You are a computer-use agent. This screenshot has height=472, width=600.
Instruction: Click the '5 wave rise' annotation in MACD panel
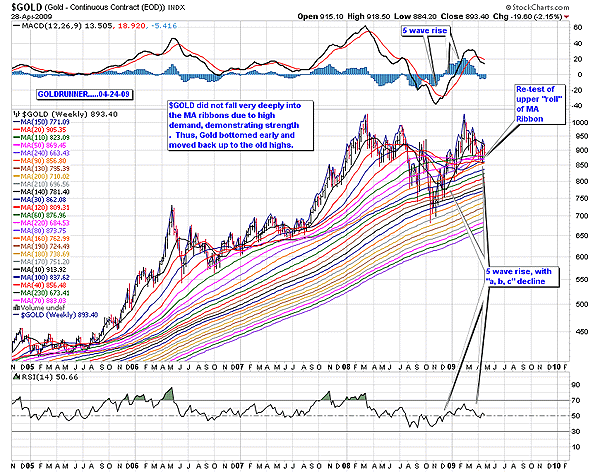point(425,31)
